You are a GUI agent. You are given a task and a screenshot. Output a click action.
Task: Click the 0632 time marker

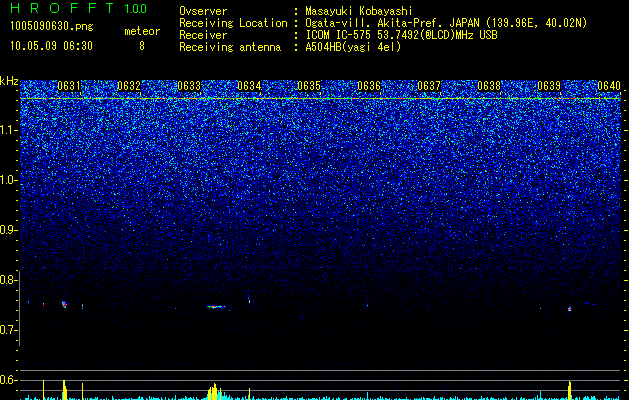pyautogui.click(x=129, y=86)
